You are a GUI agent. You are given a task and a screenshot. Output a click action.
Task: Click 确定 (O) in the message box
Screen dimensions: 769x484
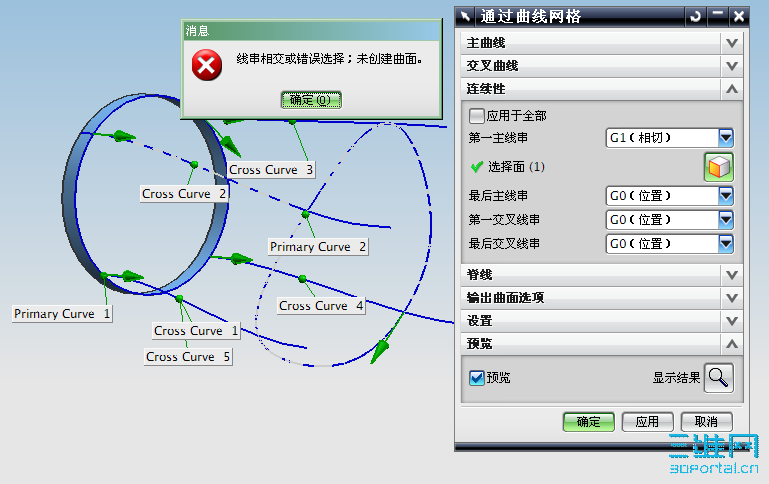tap(311, 100)
